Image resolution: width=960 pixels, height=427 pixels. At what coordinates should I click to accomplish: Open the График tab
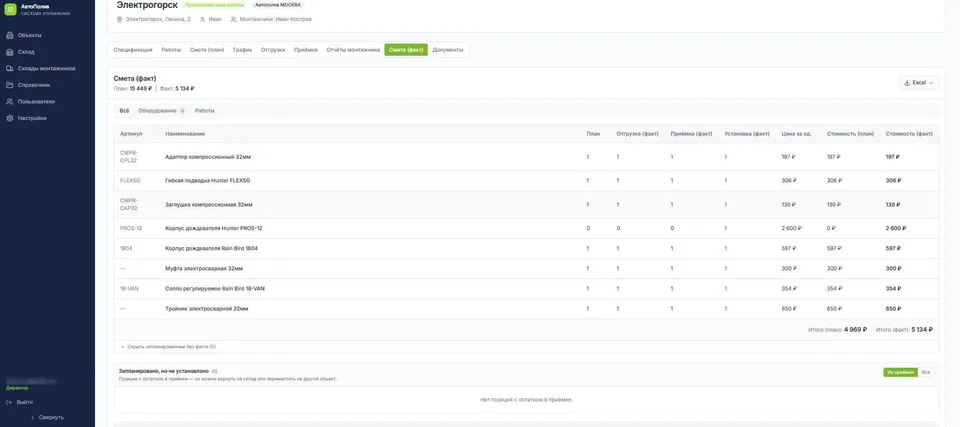coord(242,50)
